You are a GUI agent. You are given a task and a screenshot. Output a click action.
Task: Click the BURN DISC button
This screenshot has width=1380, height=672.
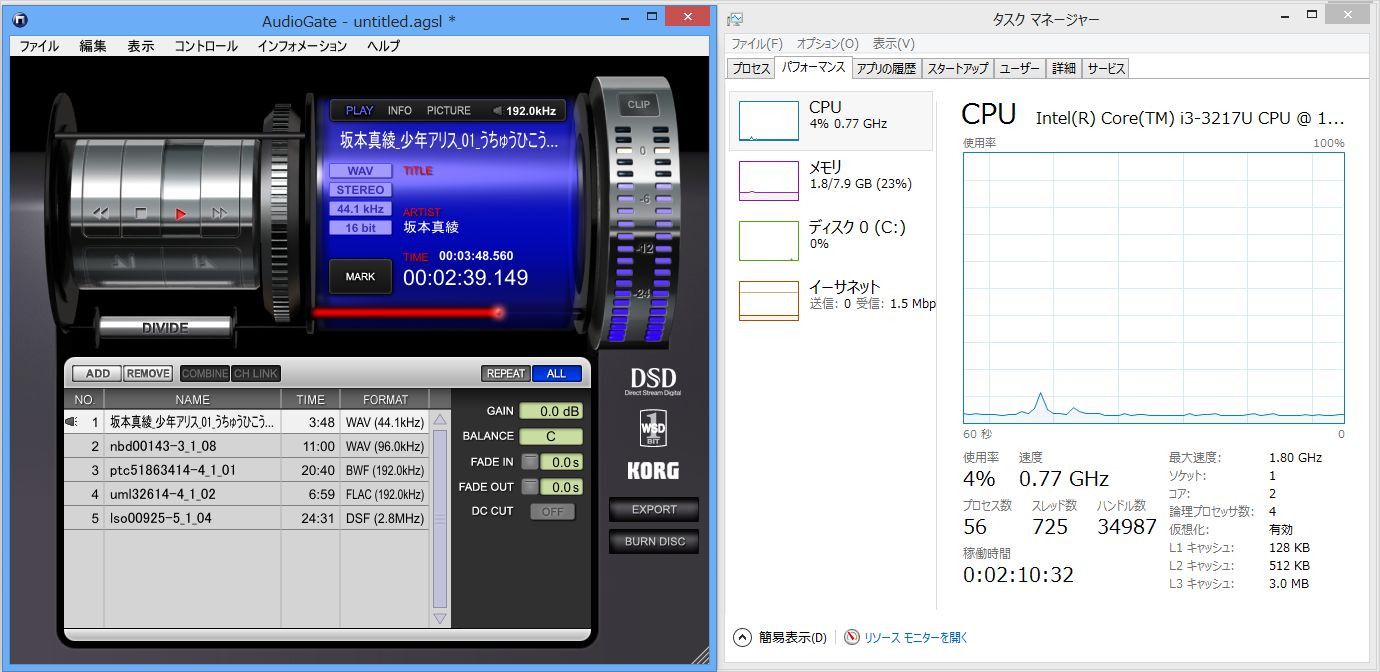pos(654,541)
